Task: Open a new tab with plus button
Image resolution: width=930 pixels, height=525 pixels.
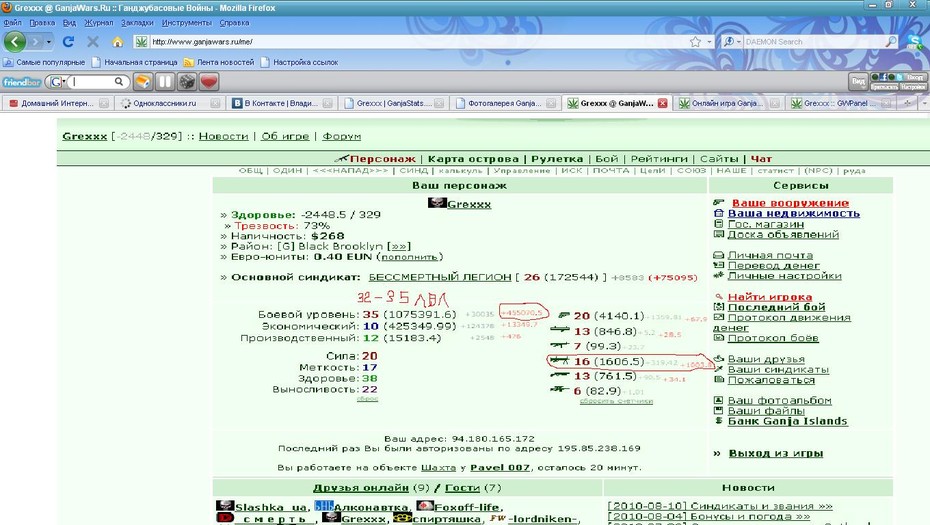Action: pos(907,103)
